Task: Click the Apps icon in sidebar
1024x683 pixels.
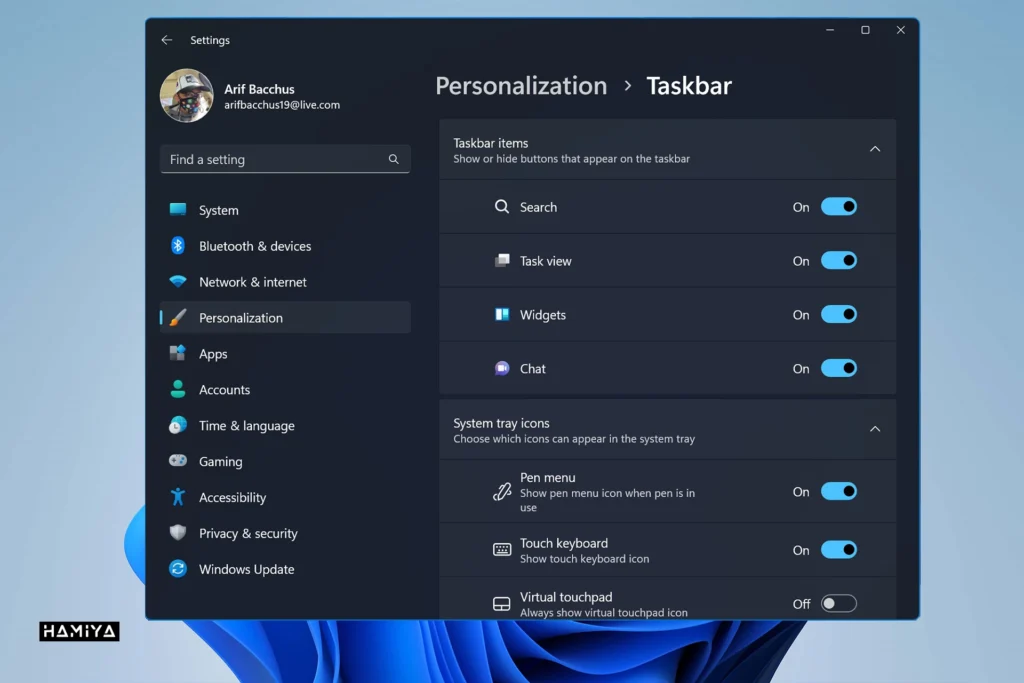Action: point(178,353)
